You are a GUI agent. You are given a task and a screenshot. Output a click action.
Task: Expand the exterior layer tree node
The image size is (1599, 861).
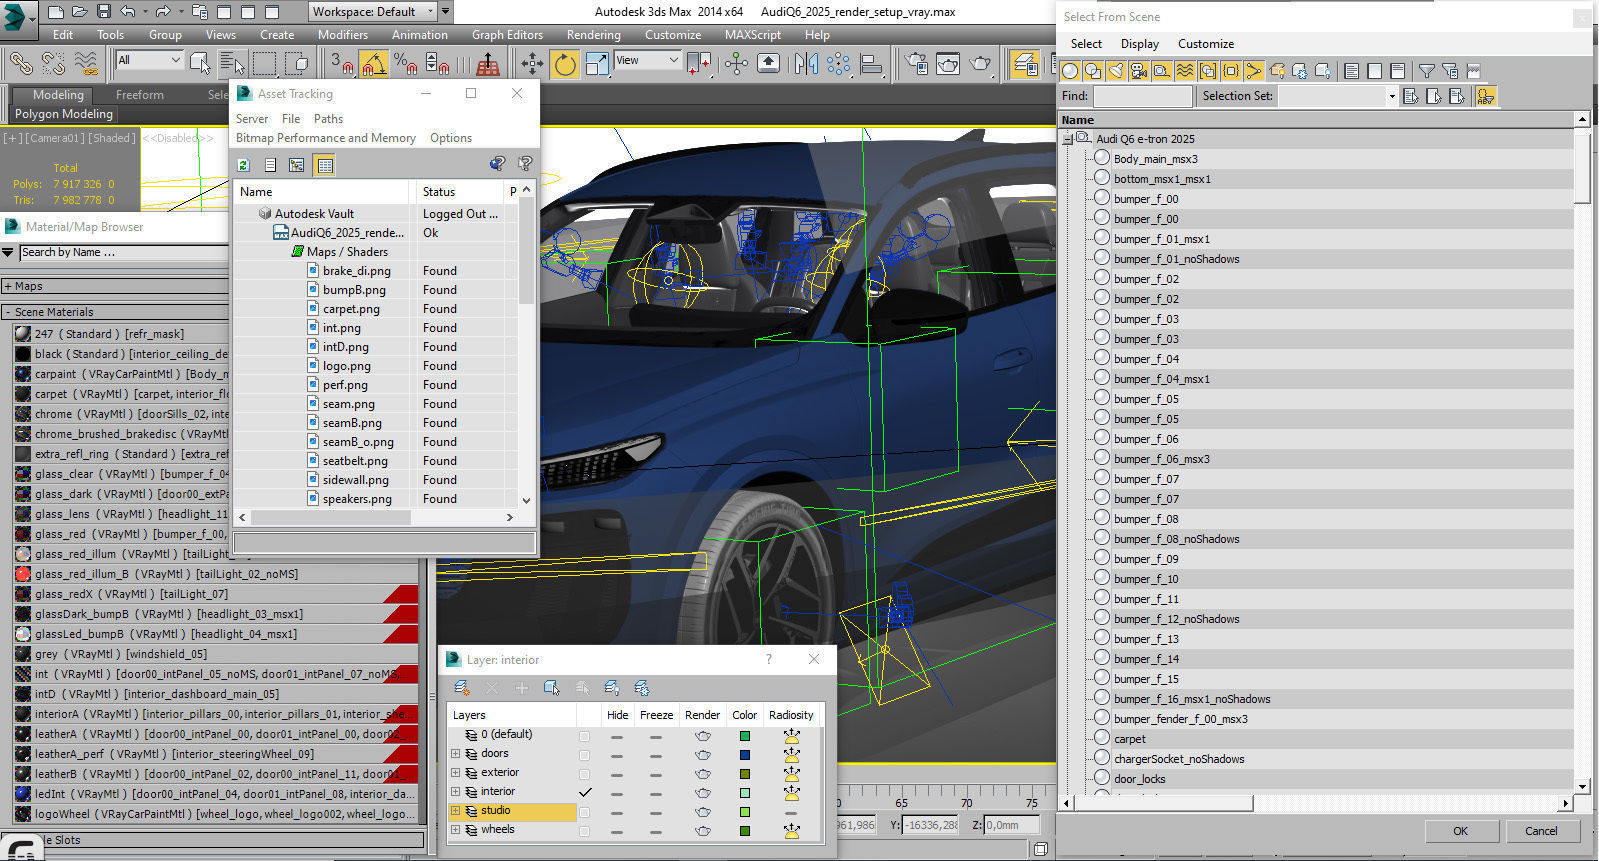456,773
